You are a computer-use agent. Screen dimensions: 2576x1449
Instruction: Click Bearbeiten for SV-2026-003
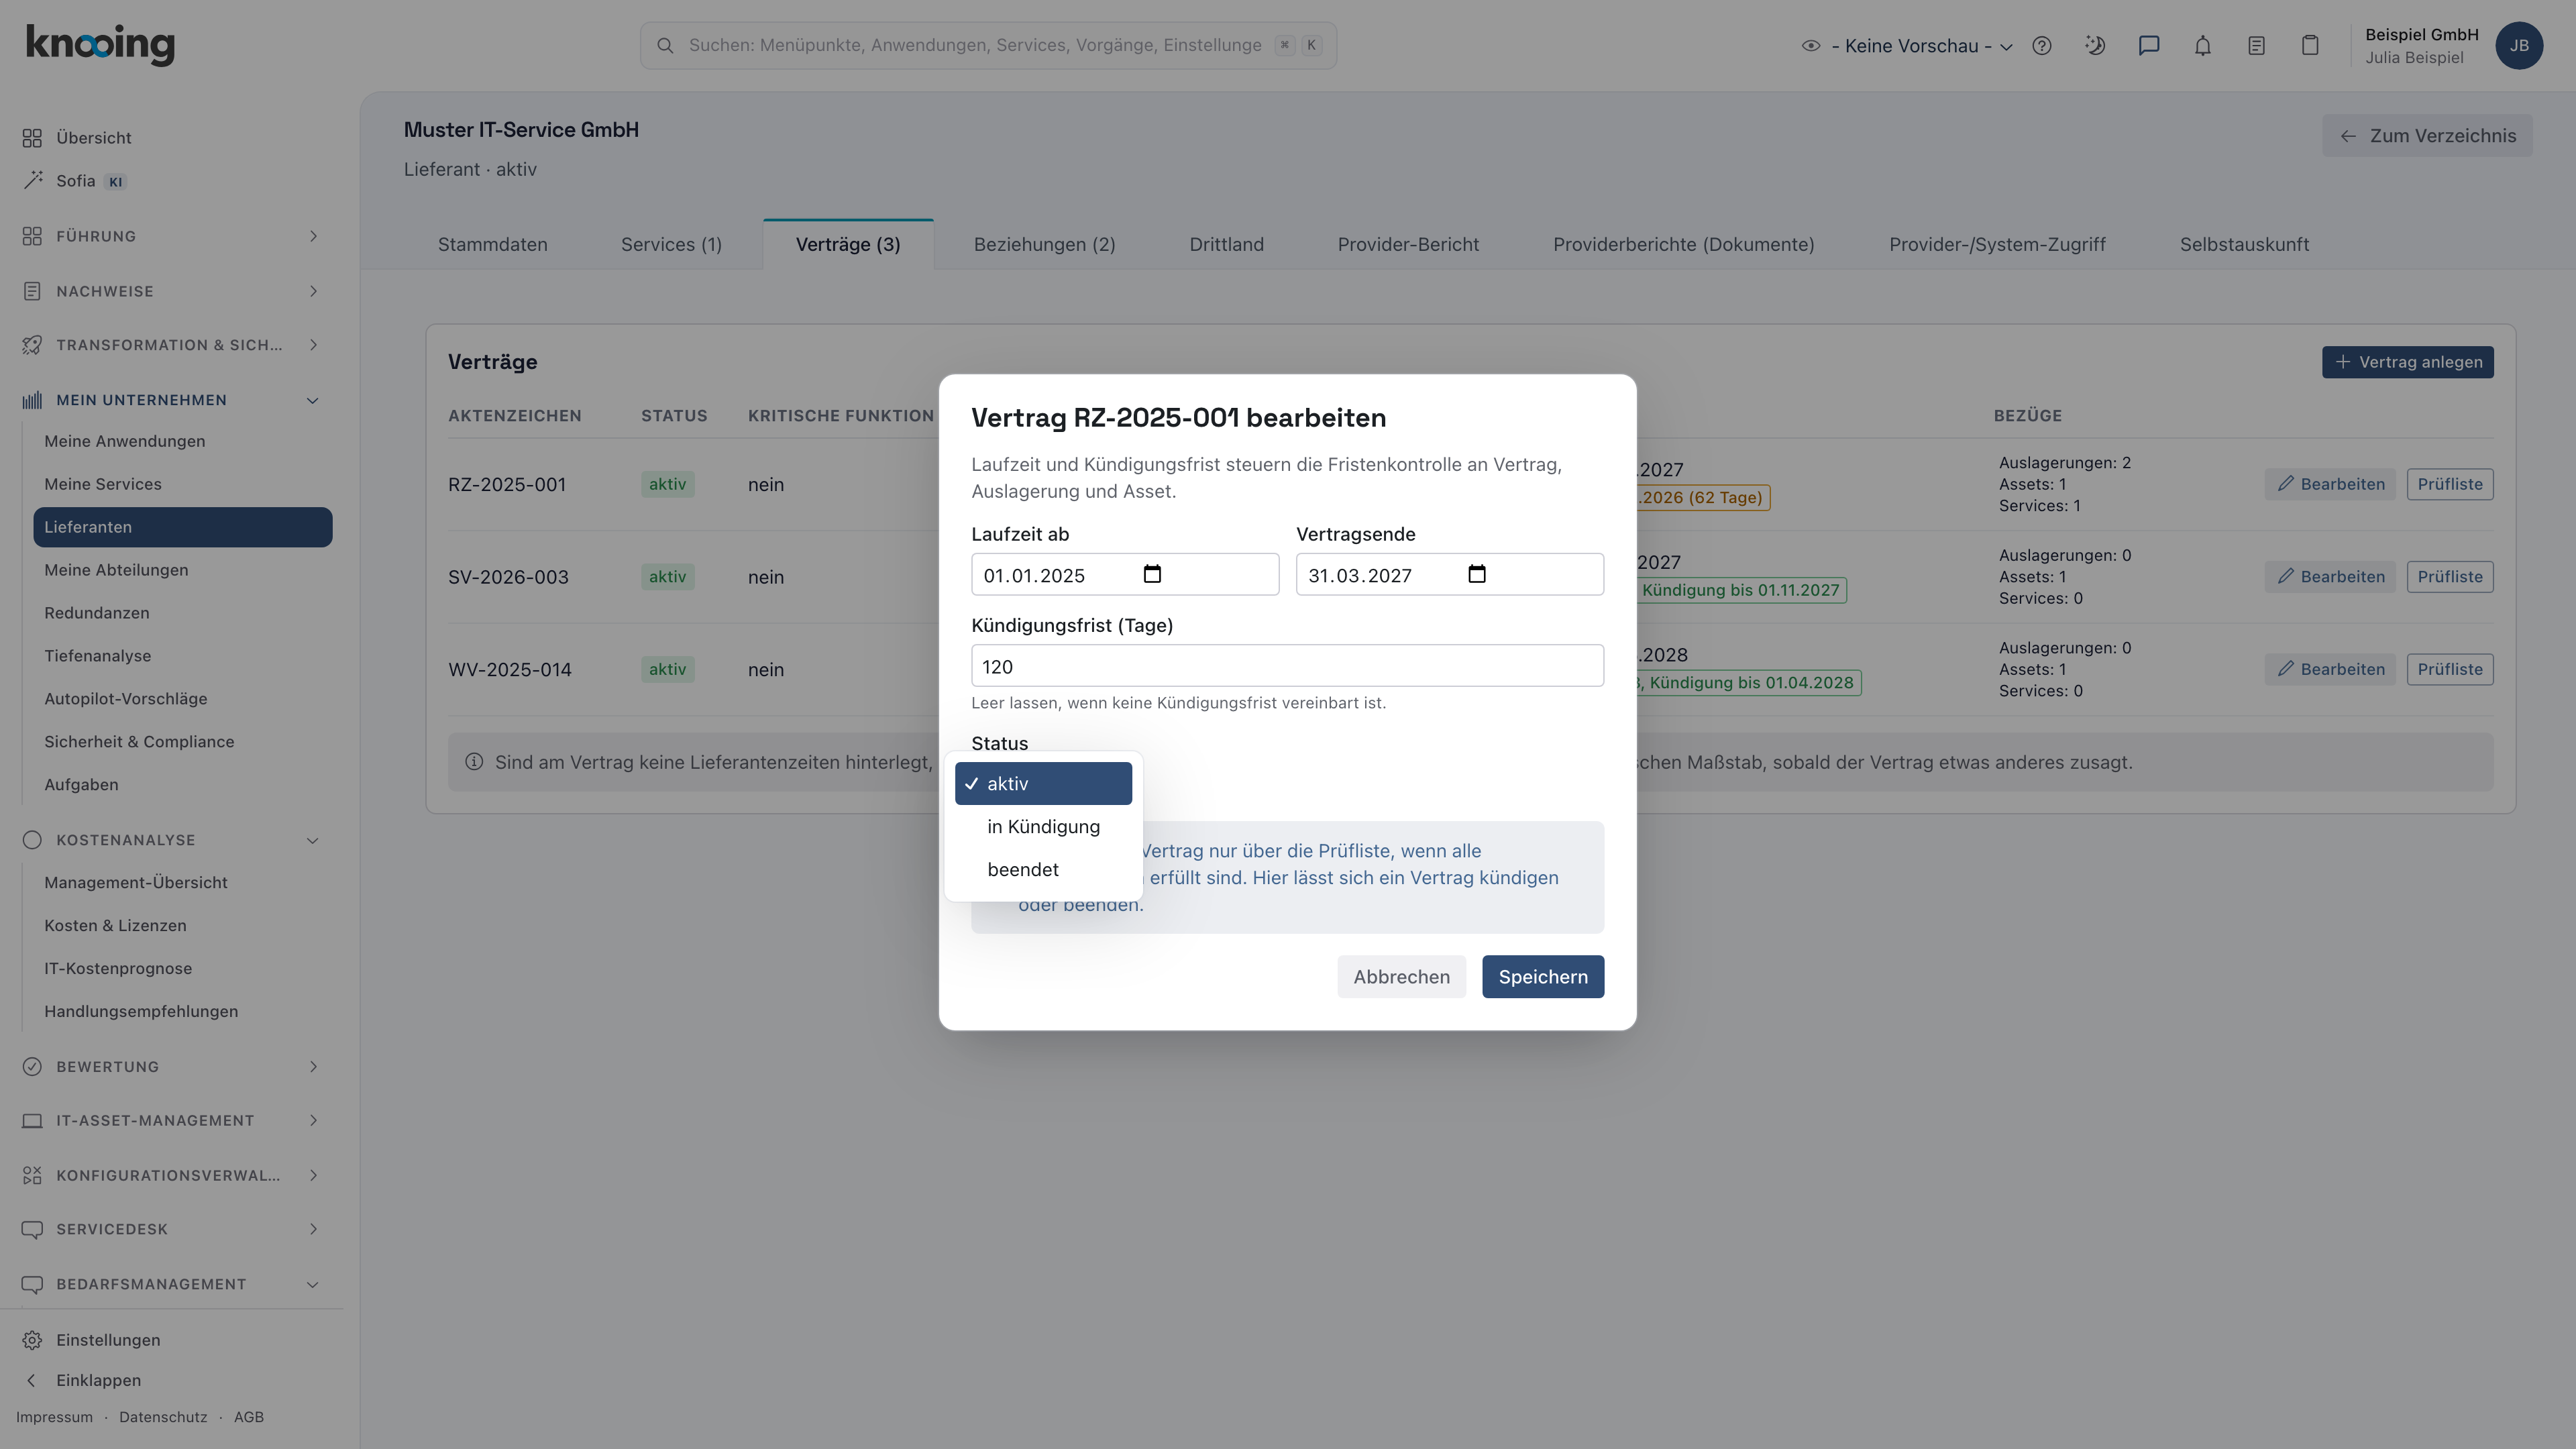pos(2330,577)
